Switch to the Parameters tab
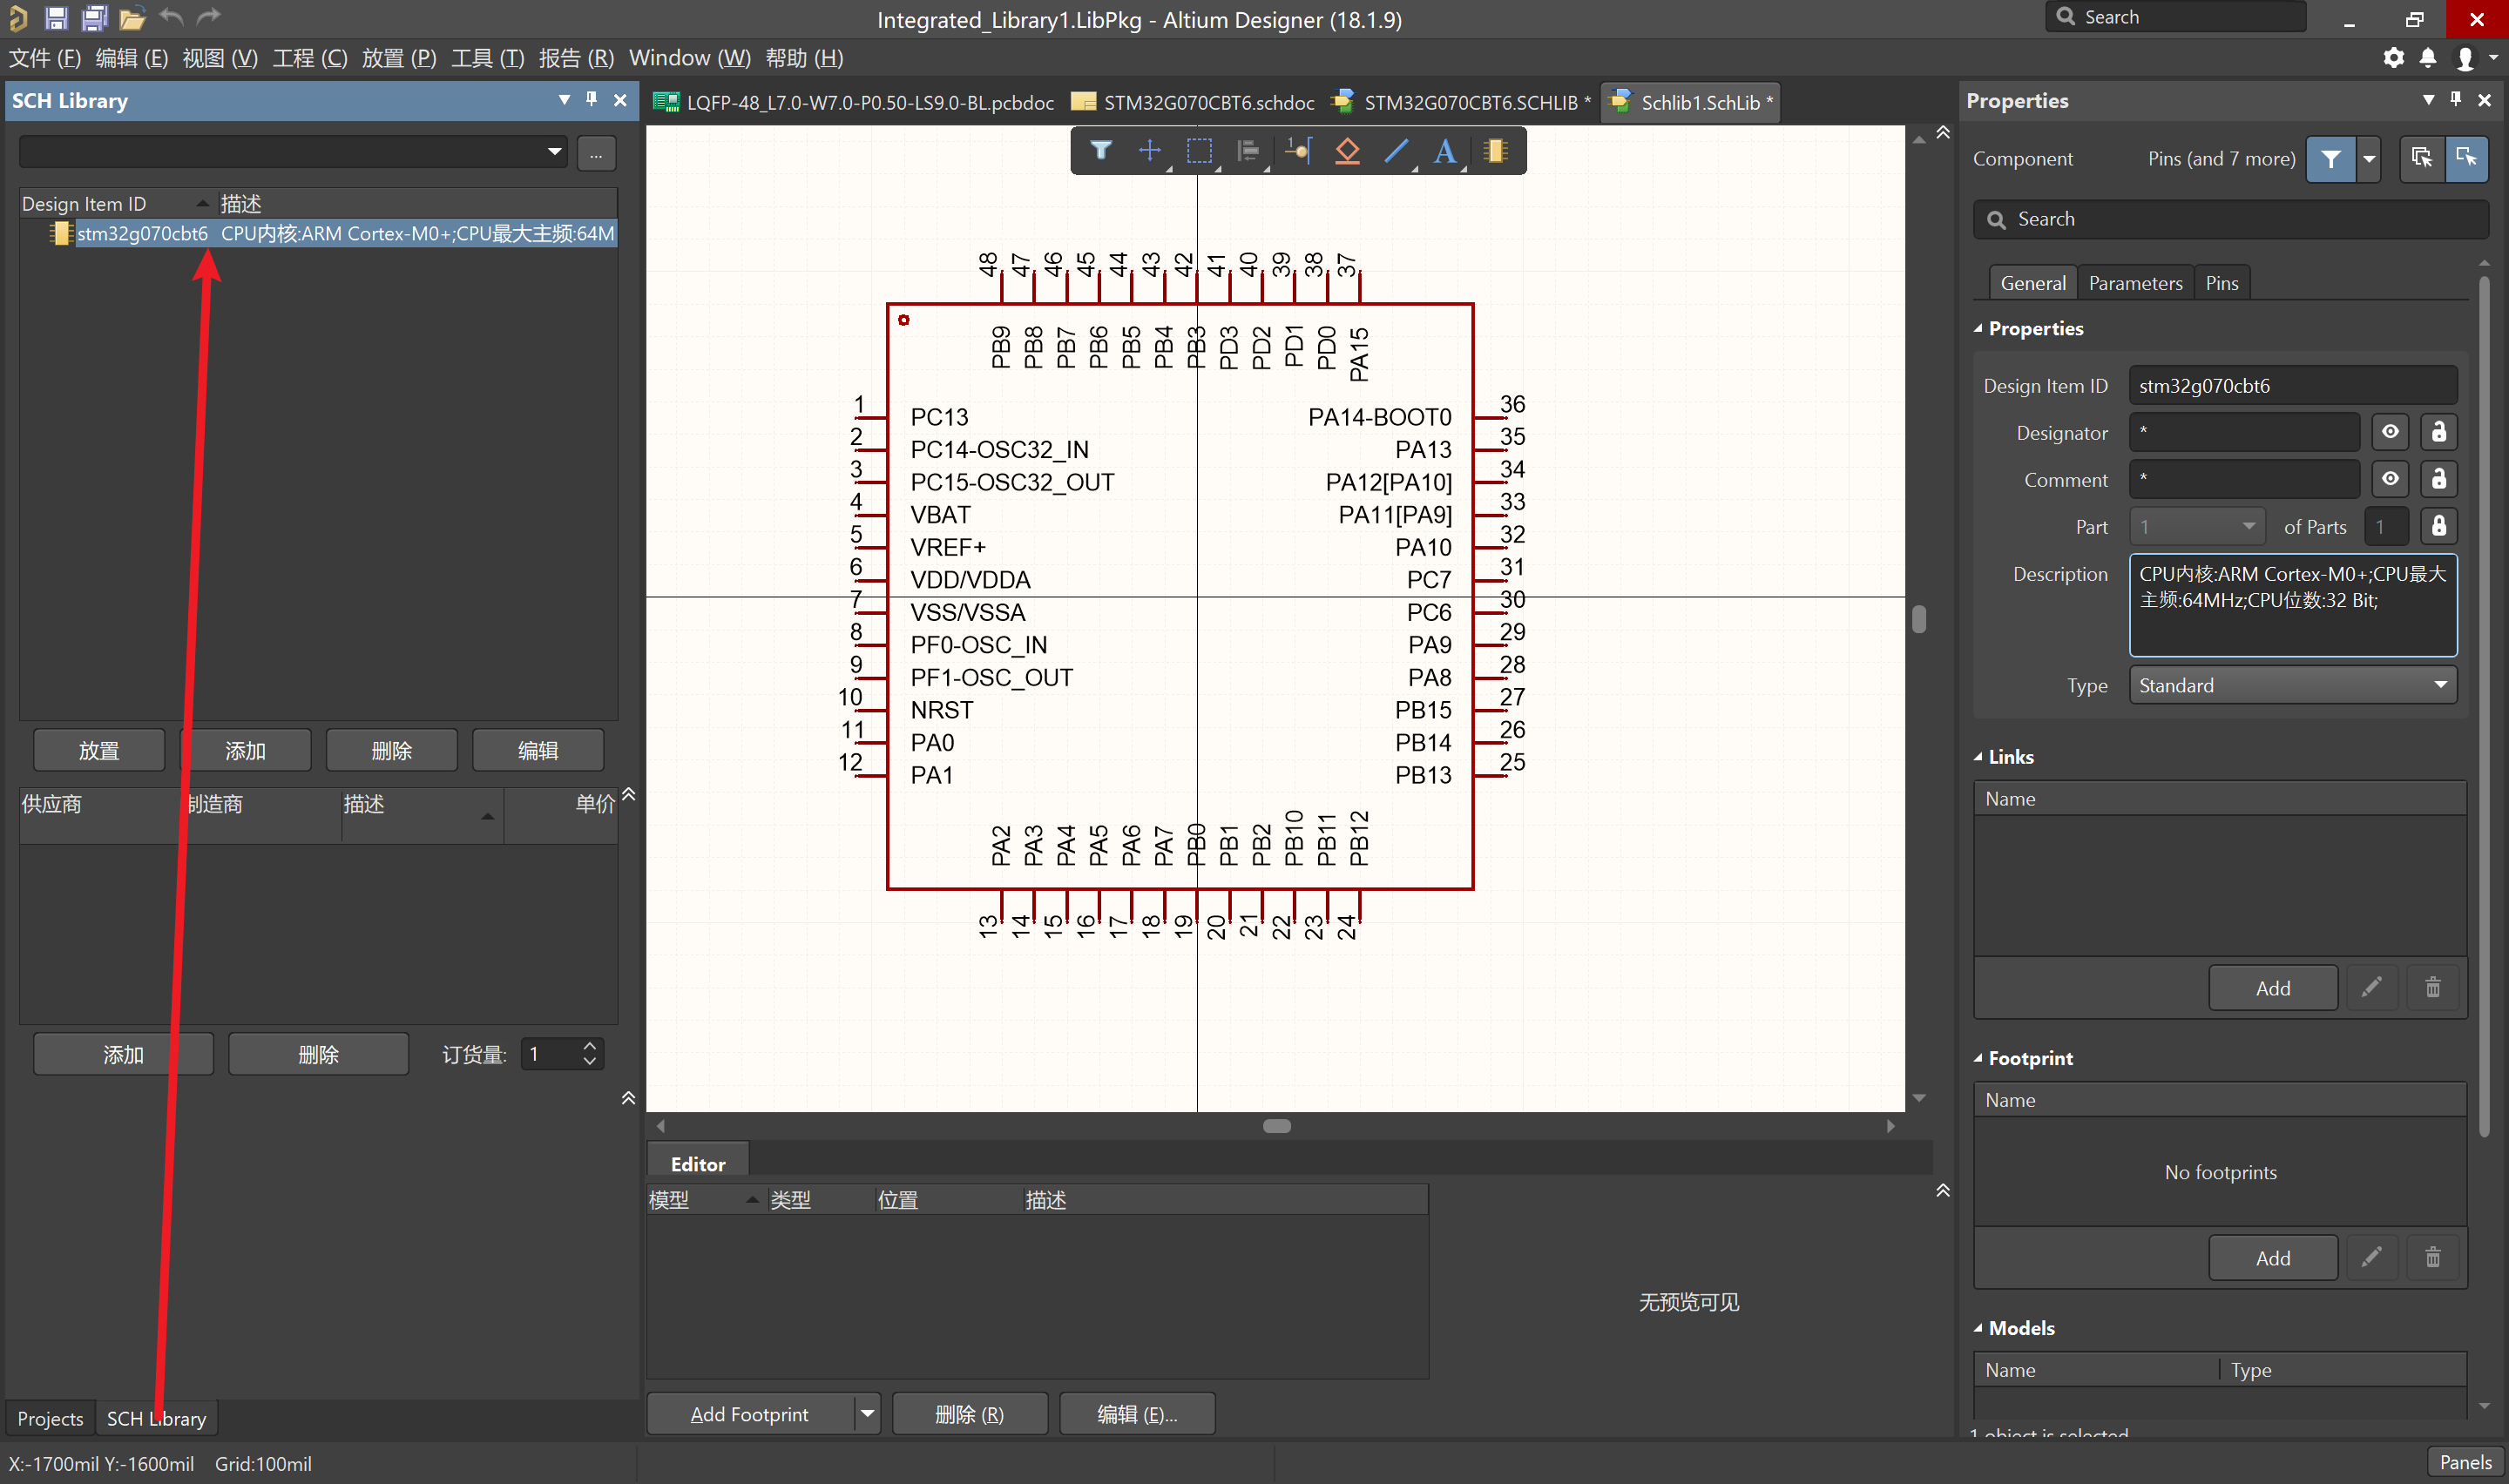Viewport: 2509px width, 1484px height. 2135,283
